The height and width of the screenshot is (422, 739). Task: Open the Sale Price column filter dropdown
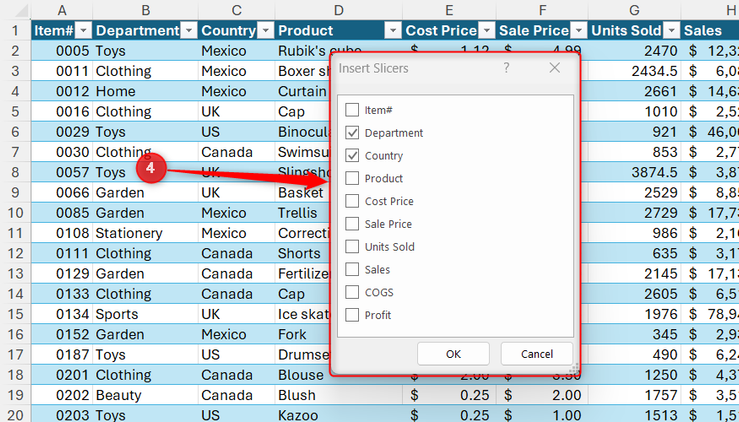coord(578,31)
